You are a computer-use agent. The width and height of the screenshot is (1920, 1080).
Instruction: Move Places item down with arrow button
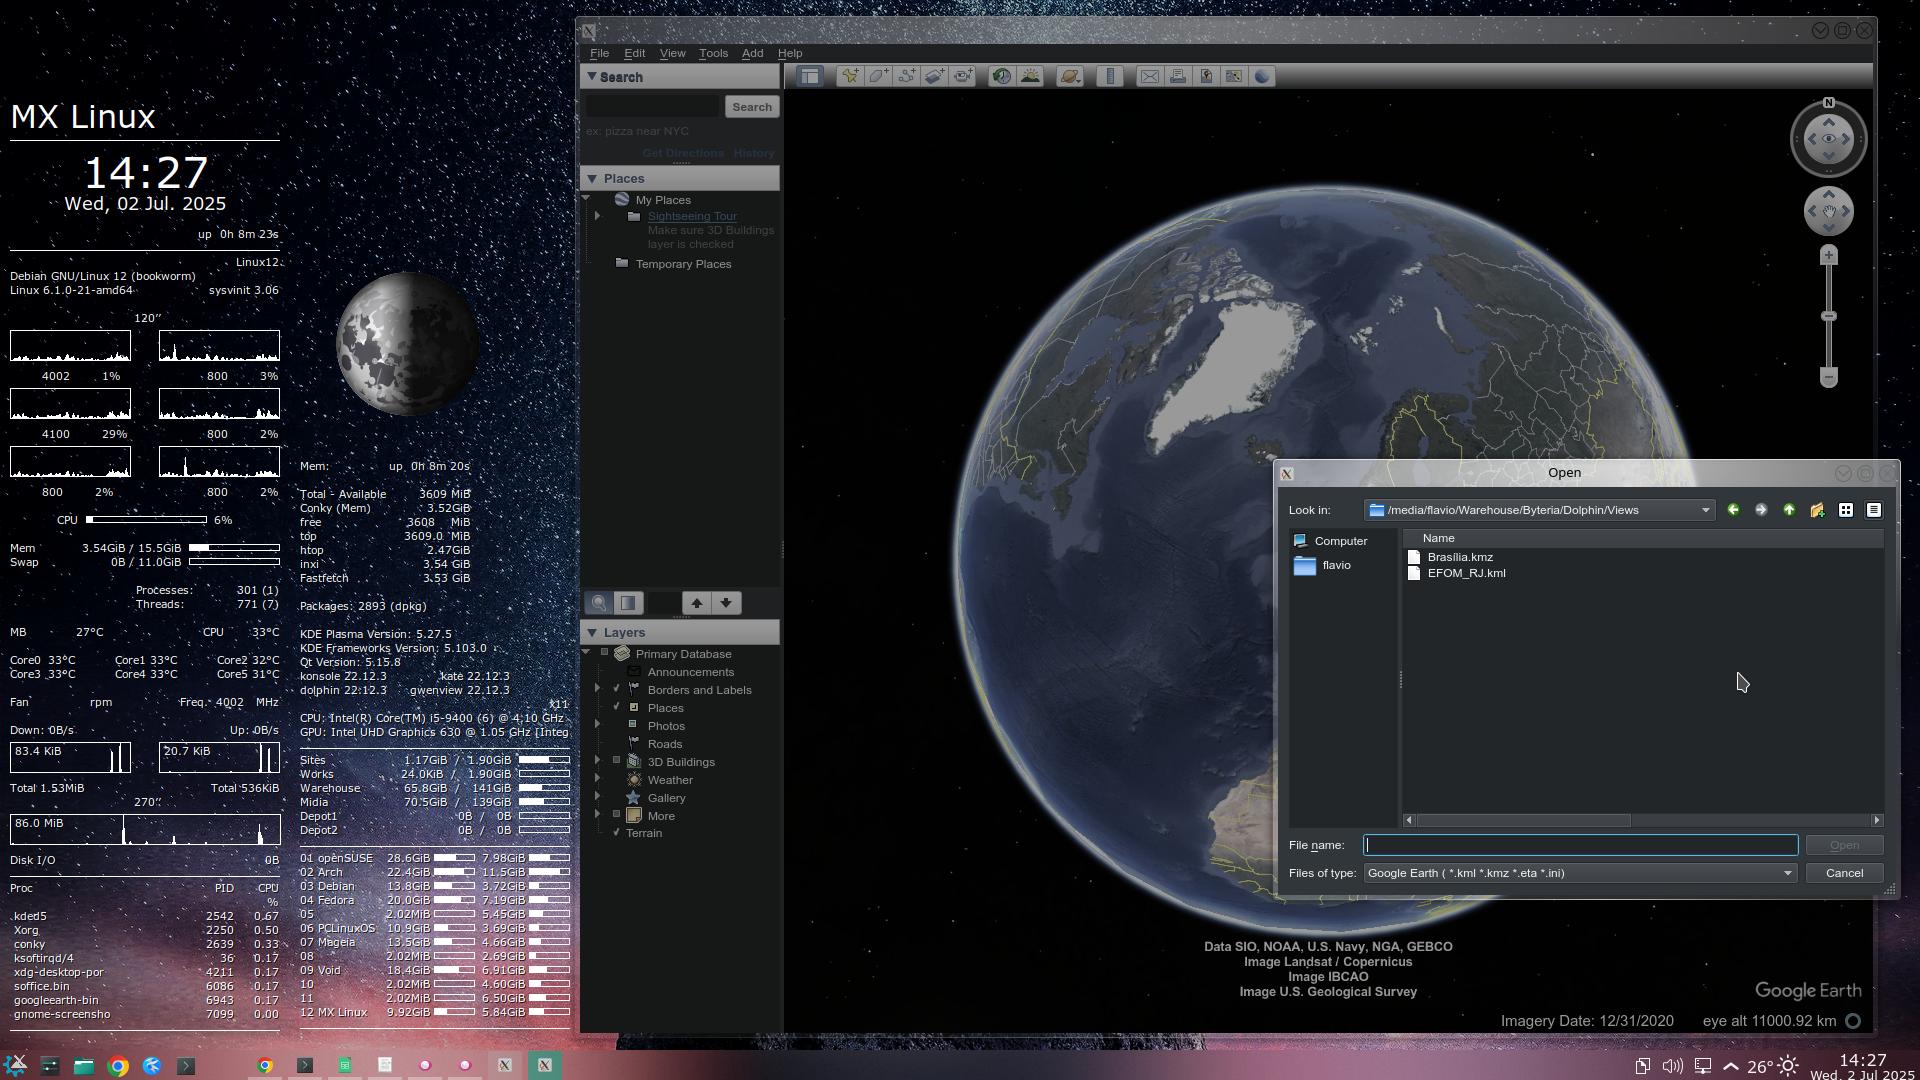(726, 603)
